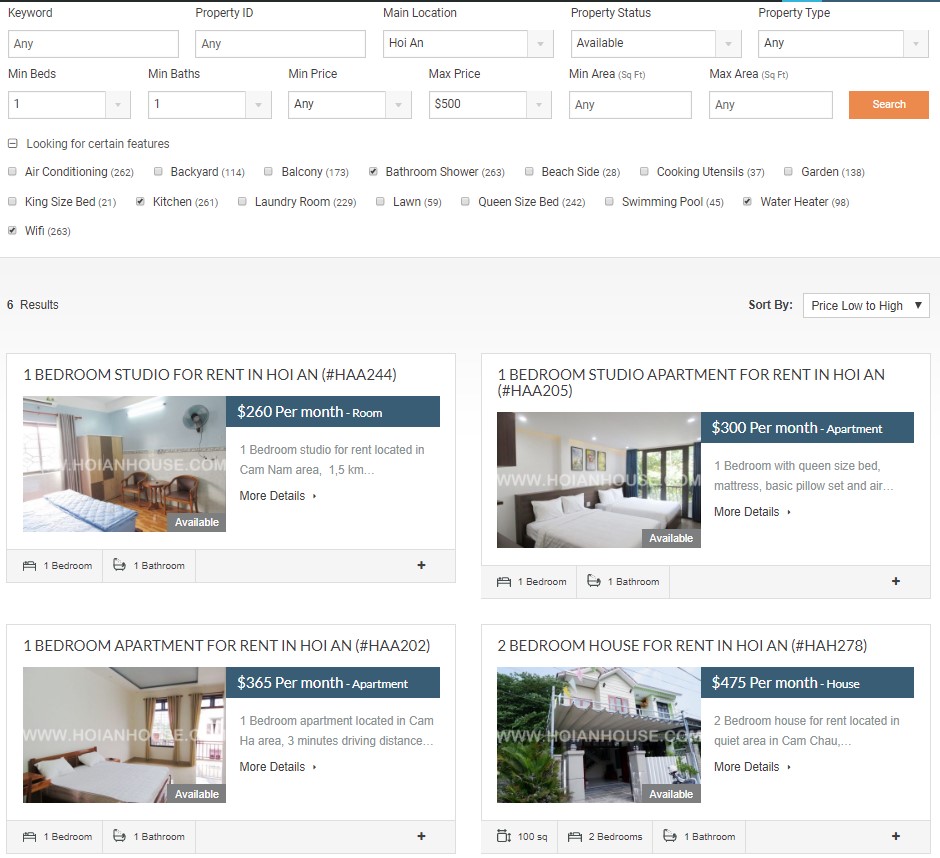Click plus icon on HAH278 house listing

point(895,836)
